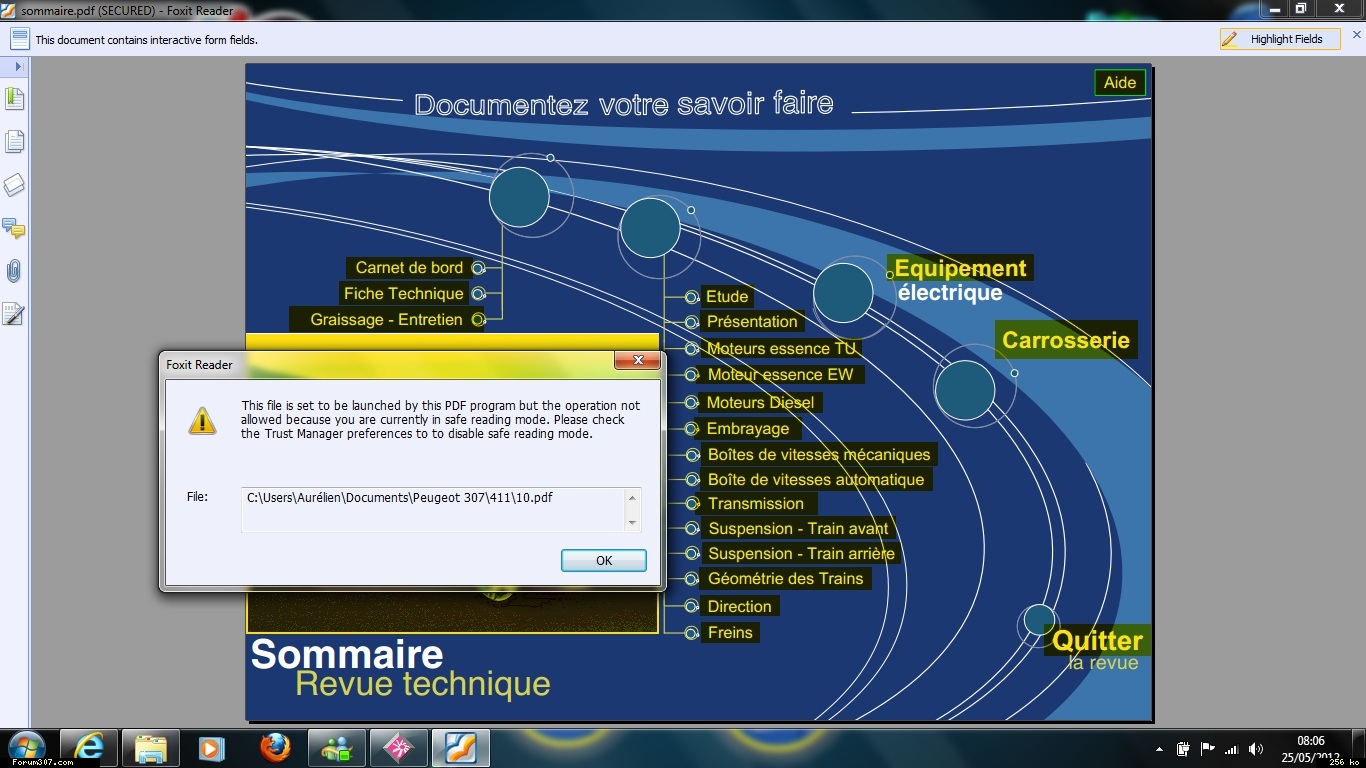The height and width of the screenshot is (768, 1366).
Task: Open the Direction chapter
Action: (740, 607)
